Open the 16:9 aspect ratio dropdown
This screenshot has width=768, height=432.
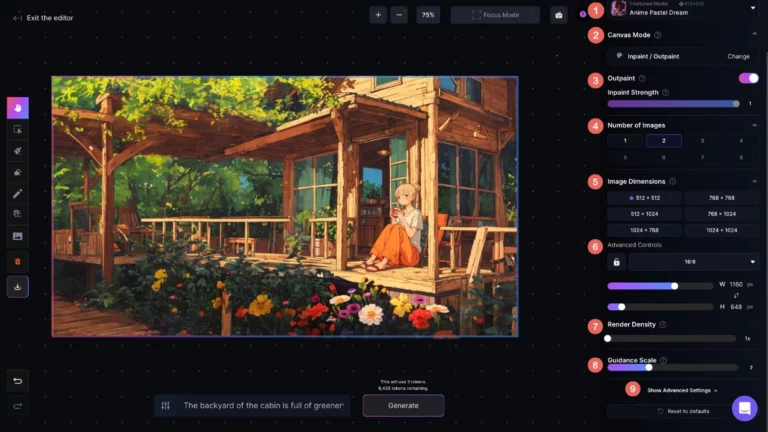693,262
